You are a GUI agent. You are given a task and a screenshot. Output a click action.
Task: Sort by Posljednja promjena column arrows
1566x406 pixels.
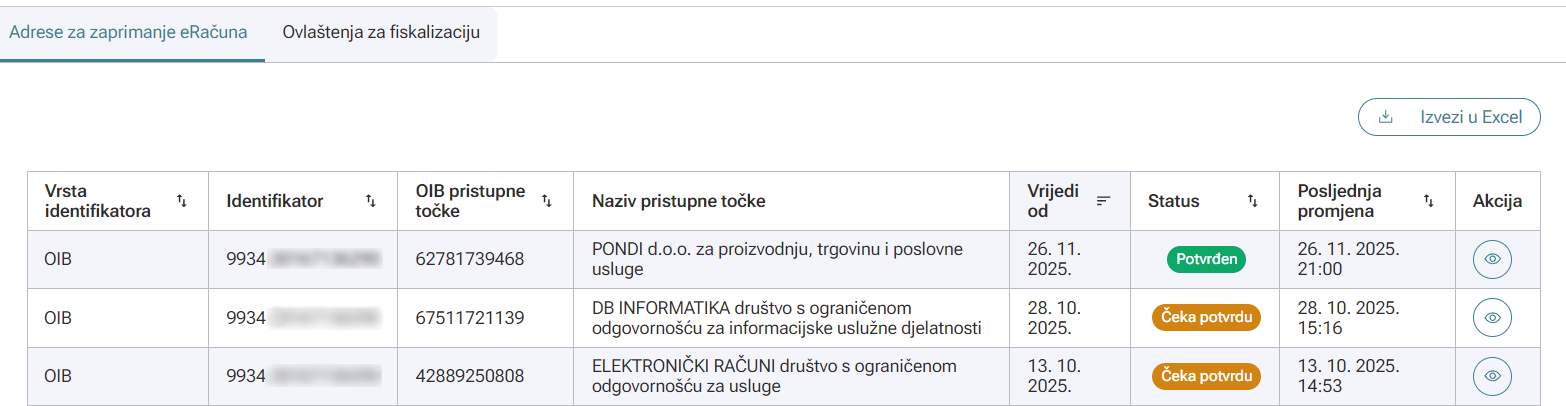[1428, 201]
